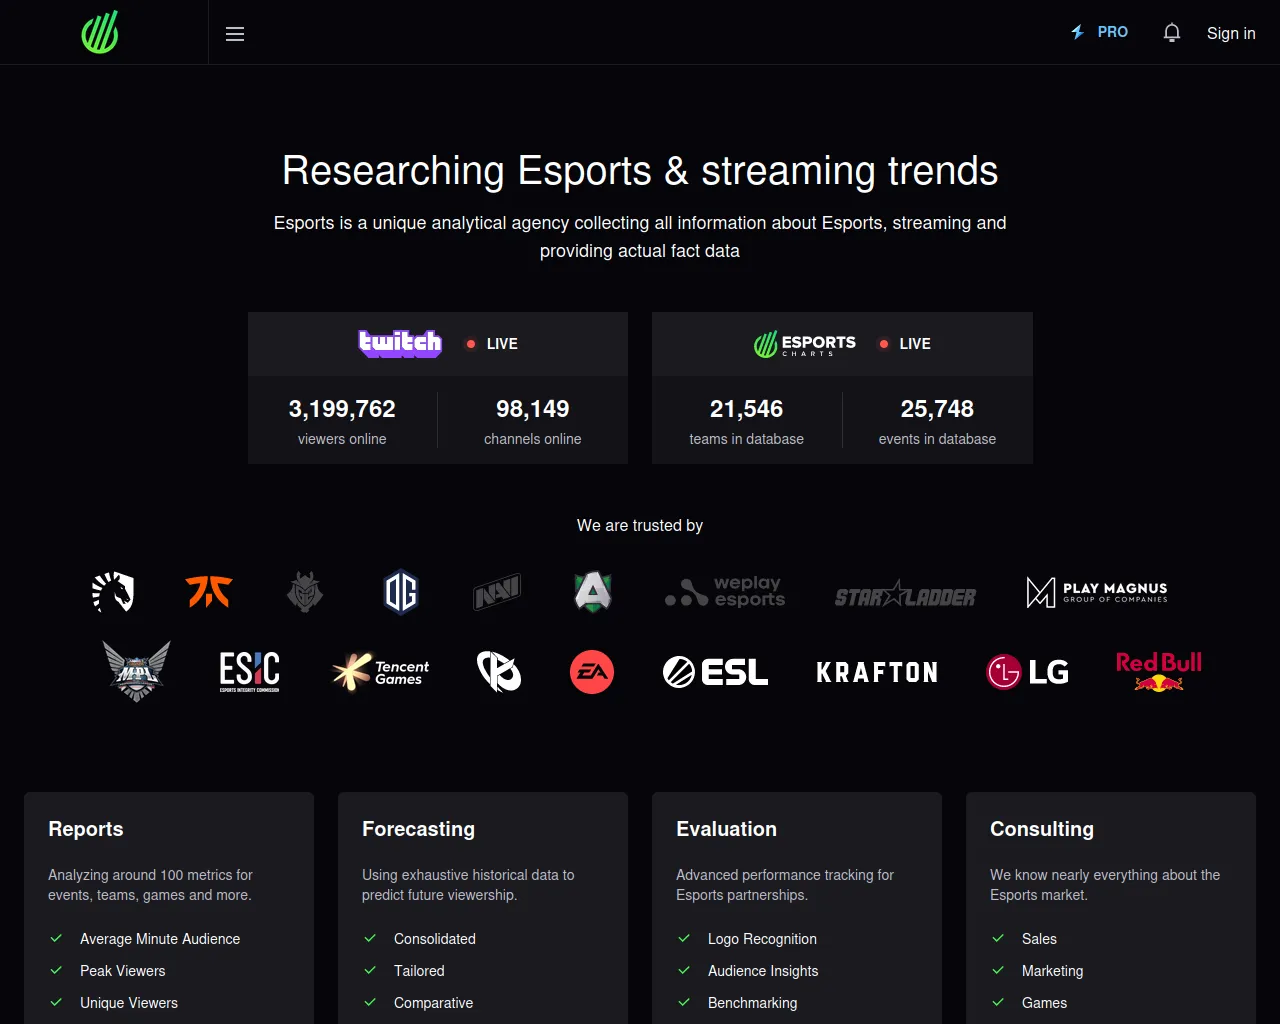The width and height of the screenshot is (1280, 1024).
Task: Click the OG logo
Action: [401, 592]
